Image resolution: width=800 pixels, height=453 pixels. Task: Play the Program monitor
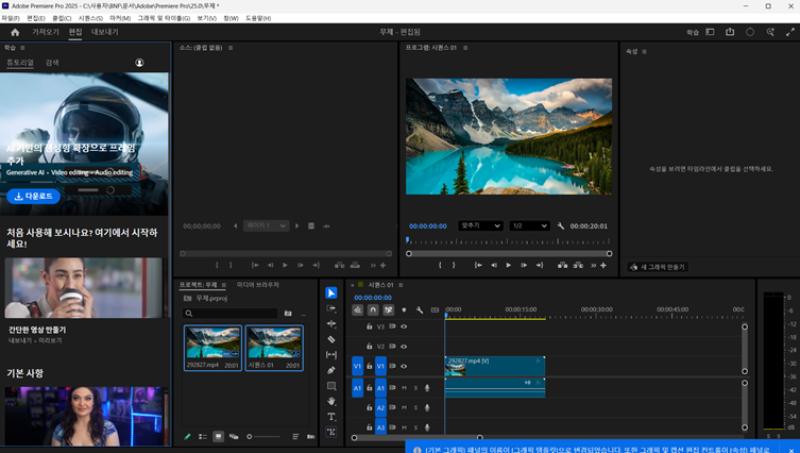[508, 265]
